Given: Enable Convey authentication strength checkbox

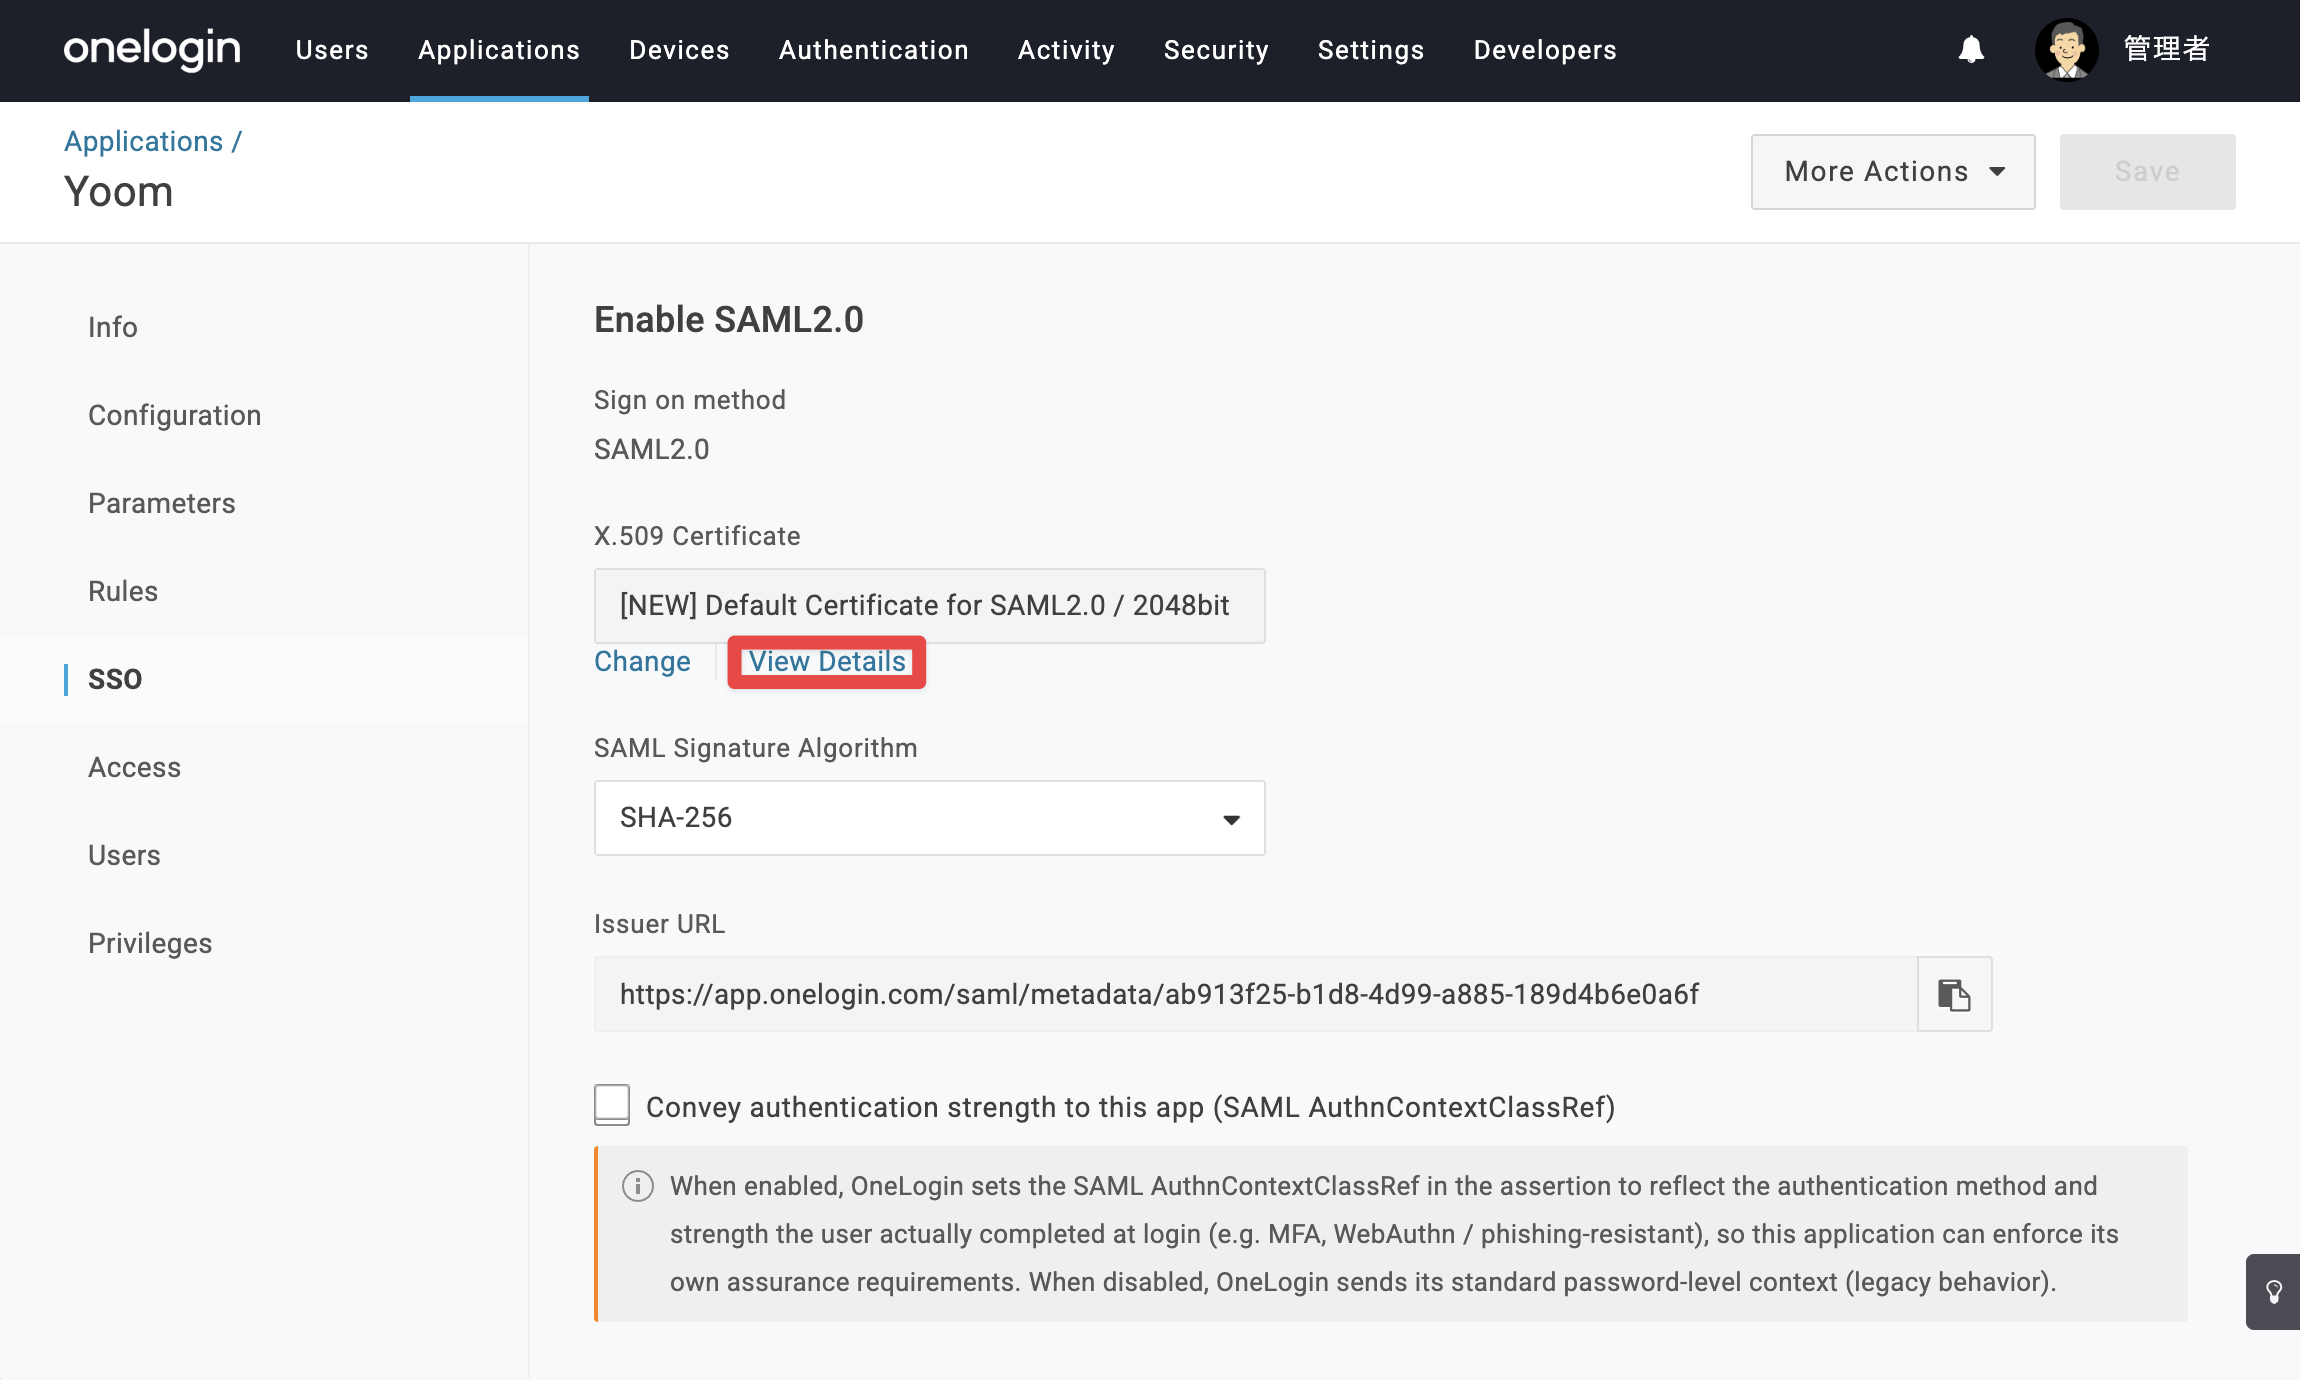Looking at the screenshot, I should [x=612, y=1105].
